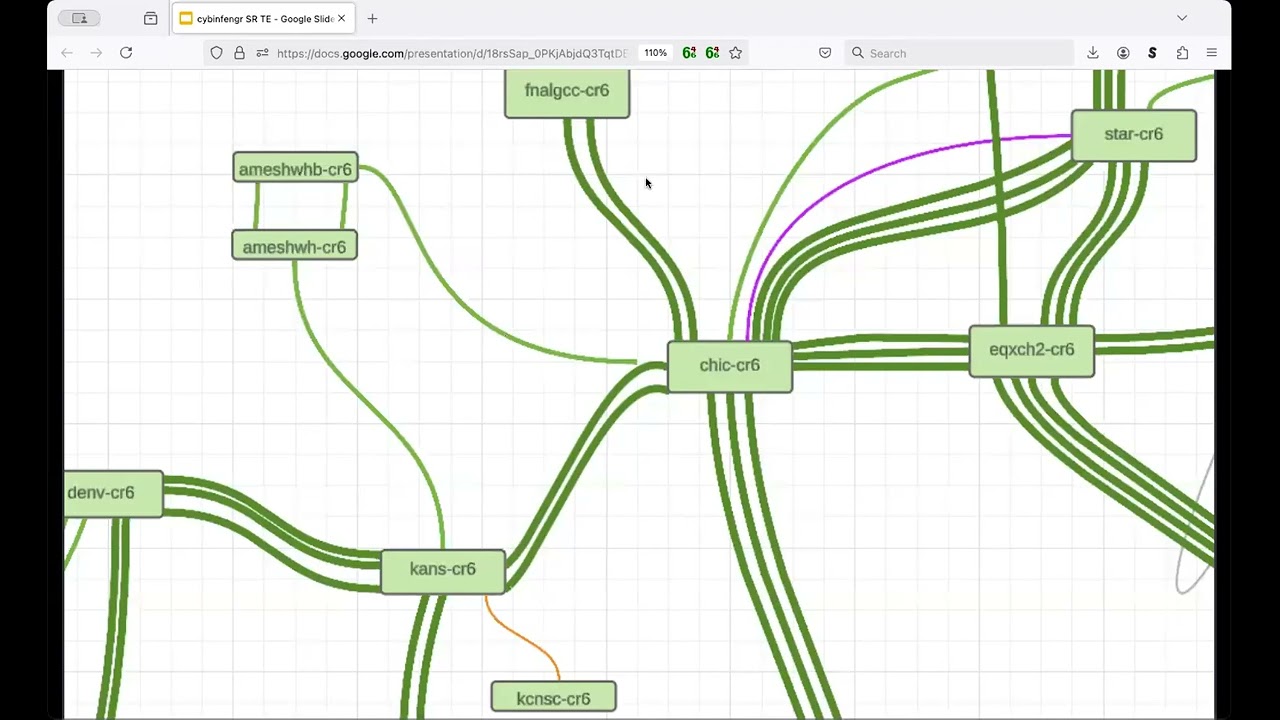
Task: Click the docs.google.com URL address bar
Action: [452, 53]
